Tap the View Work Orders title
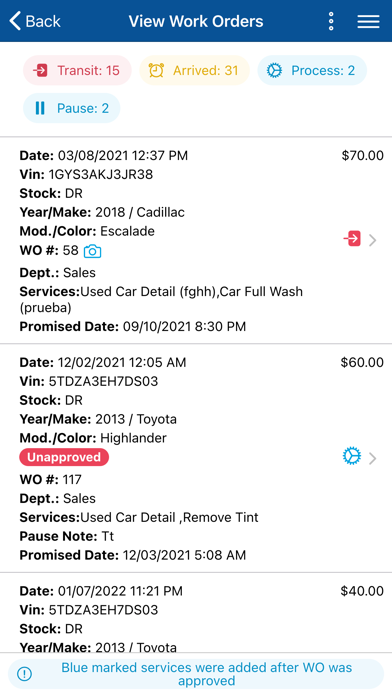 pos(196,21)
